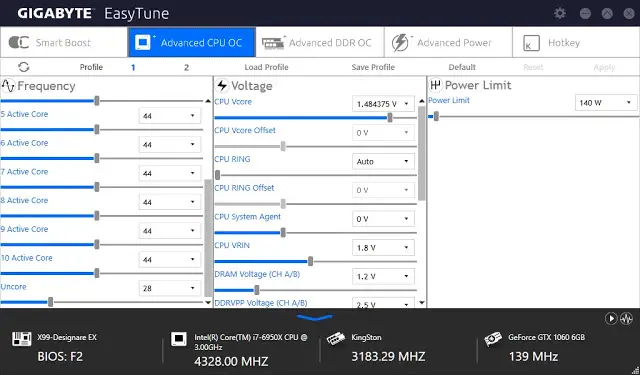
Task: Click the Reset button
Action: (533, 67)
